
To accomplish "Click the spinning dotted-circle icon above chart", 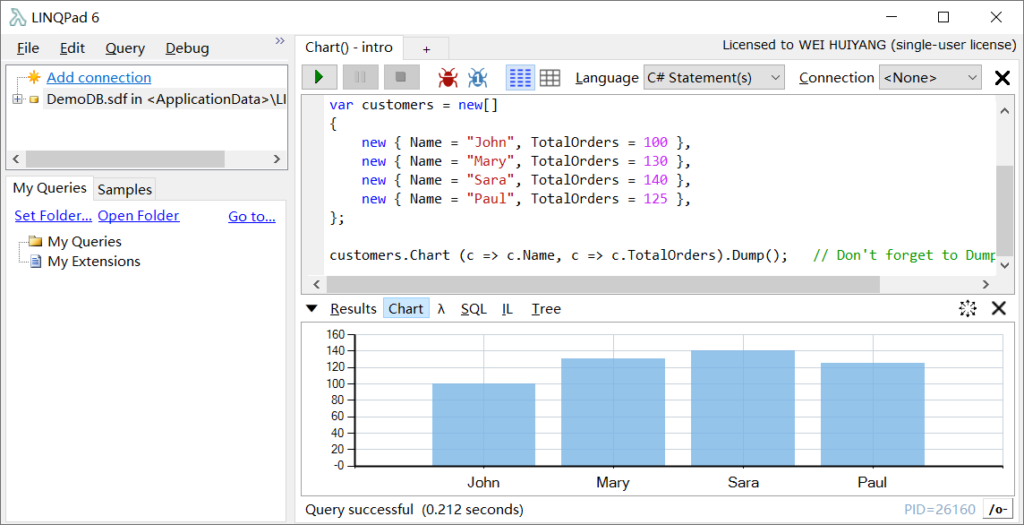I will pos(967,308).
